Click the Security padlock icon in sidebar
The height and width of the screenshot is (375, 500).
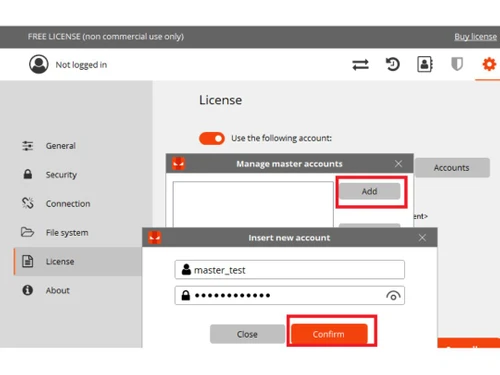(x=28, y=174)
